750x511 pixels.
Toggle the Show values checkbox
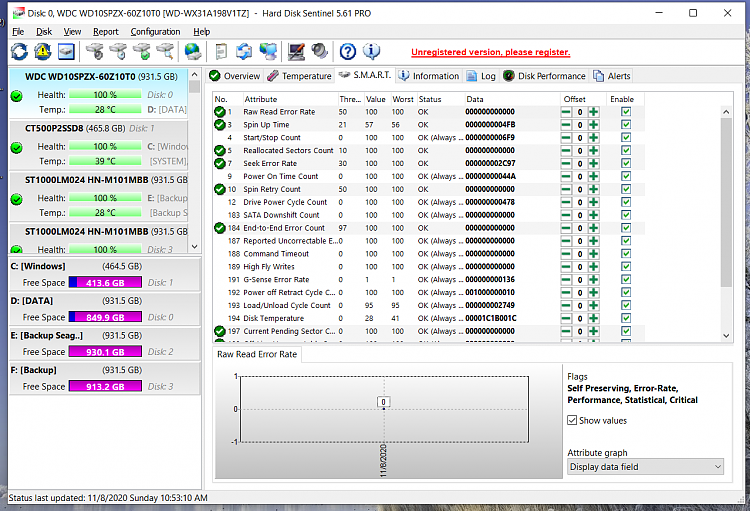tap(572, 420)
